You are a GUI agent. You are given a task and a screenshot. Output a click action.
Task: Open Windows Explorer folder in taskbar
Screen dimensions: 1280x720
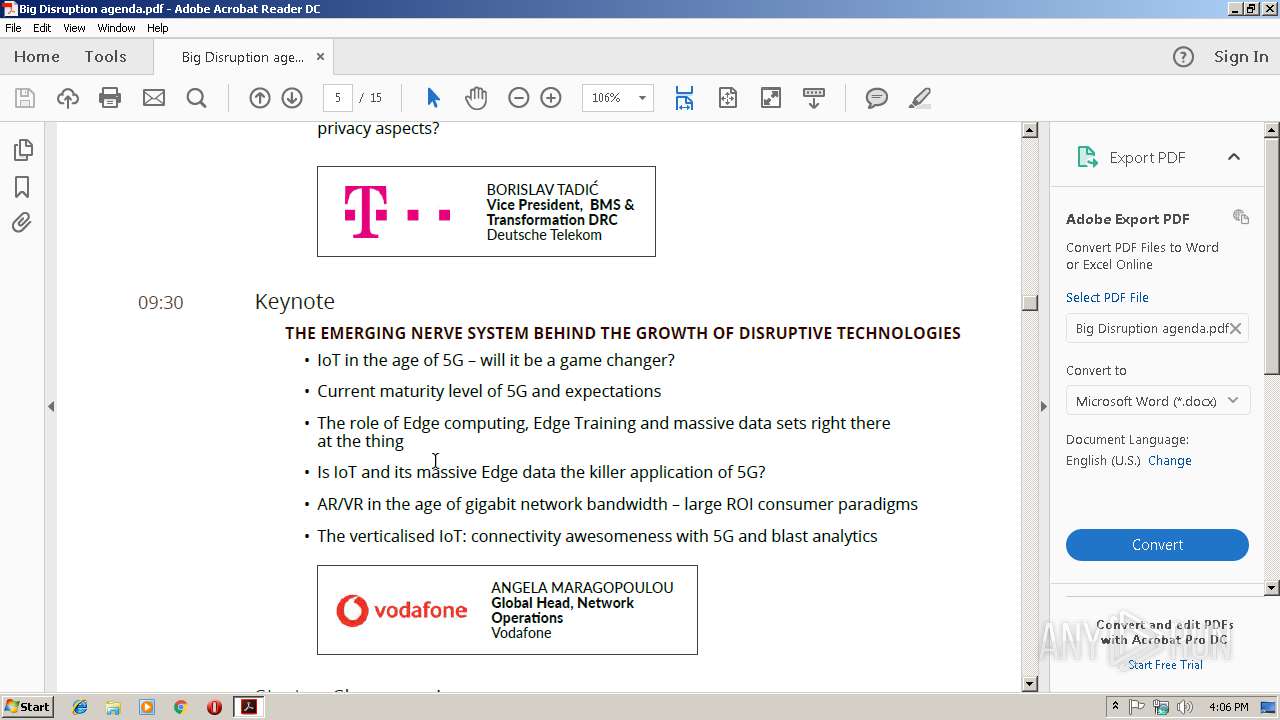click(113, 707)
